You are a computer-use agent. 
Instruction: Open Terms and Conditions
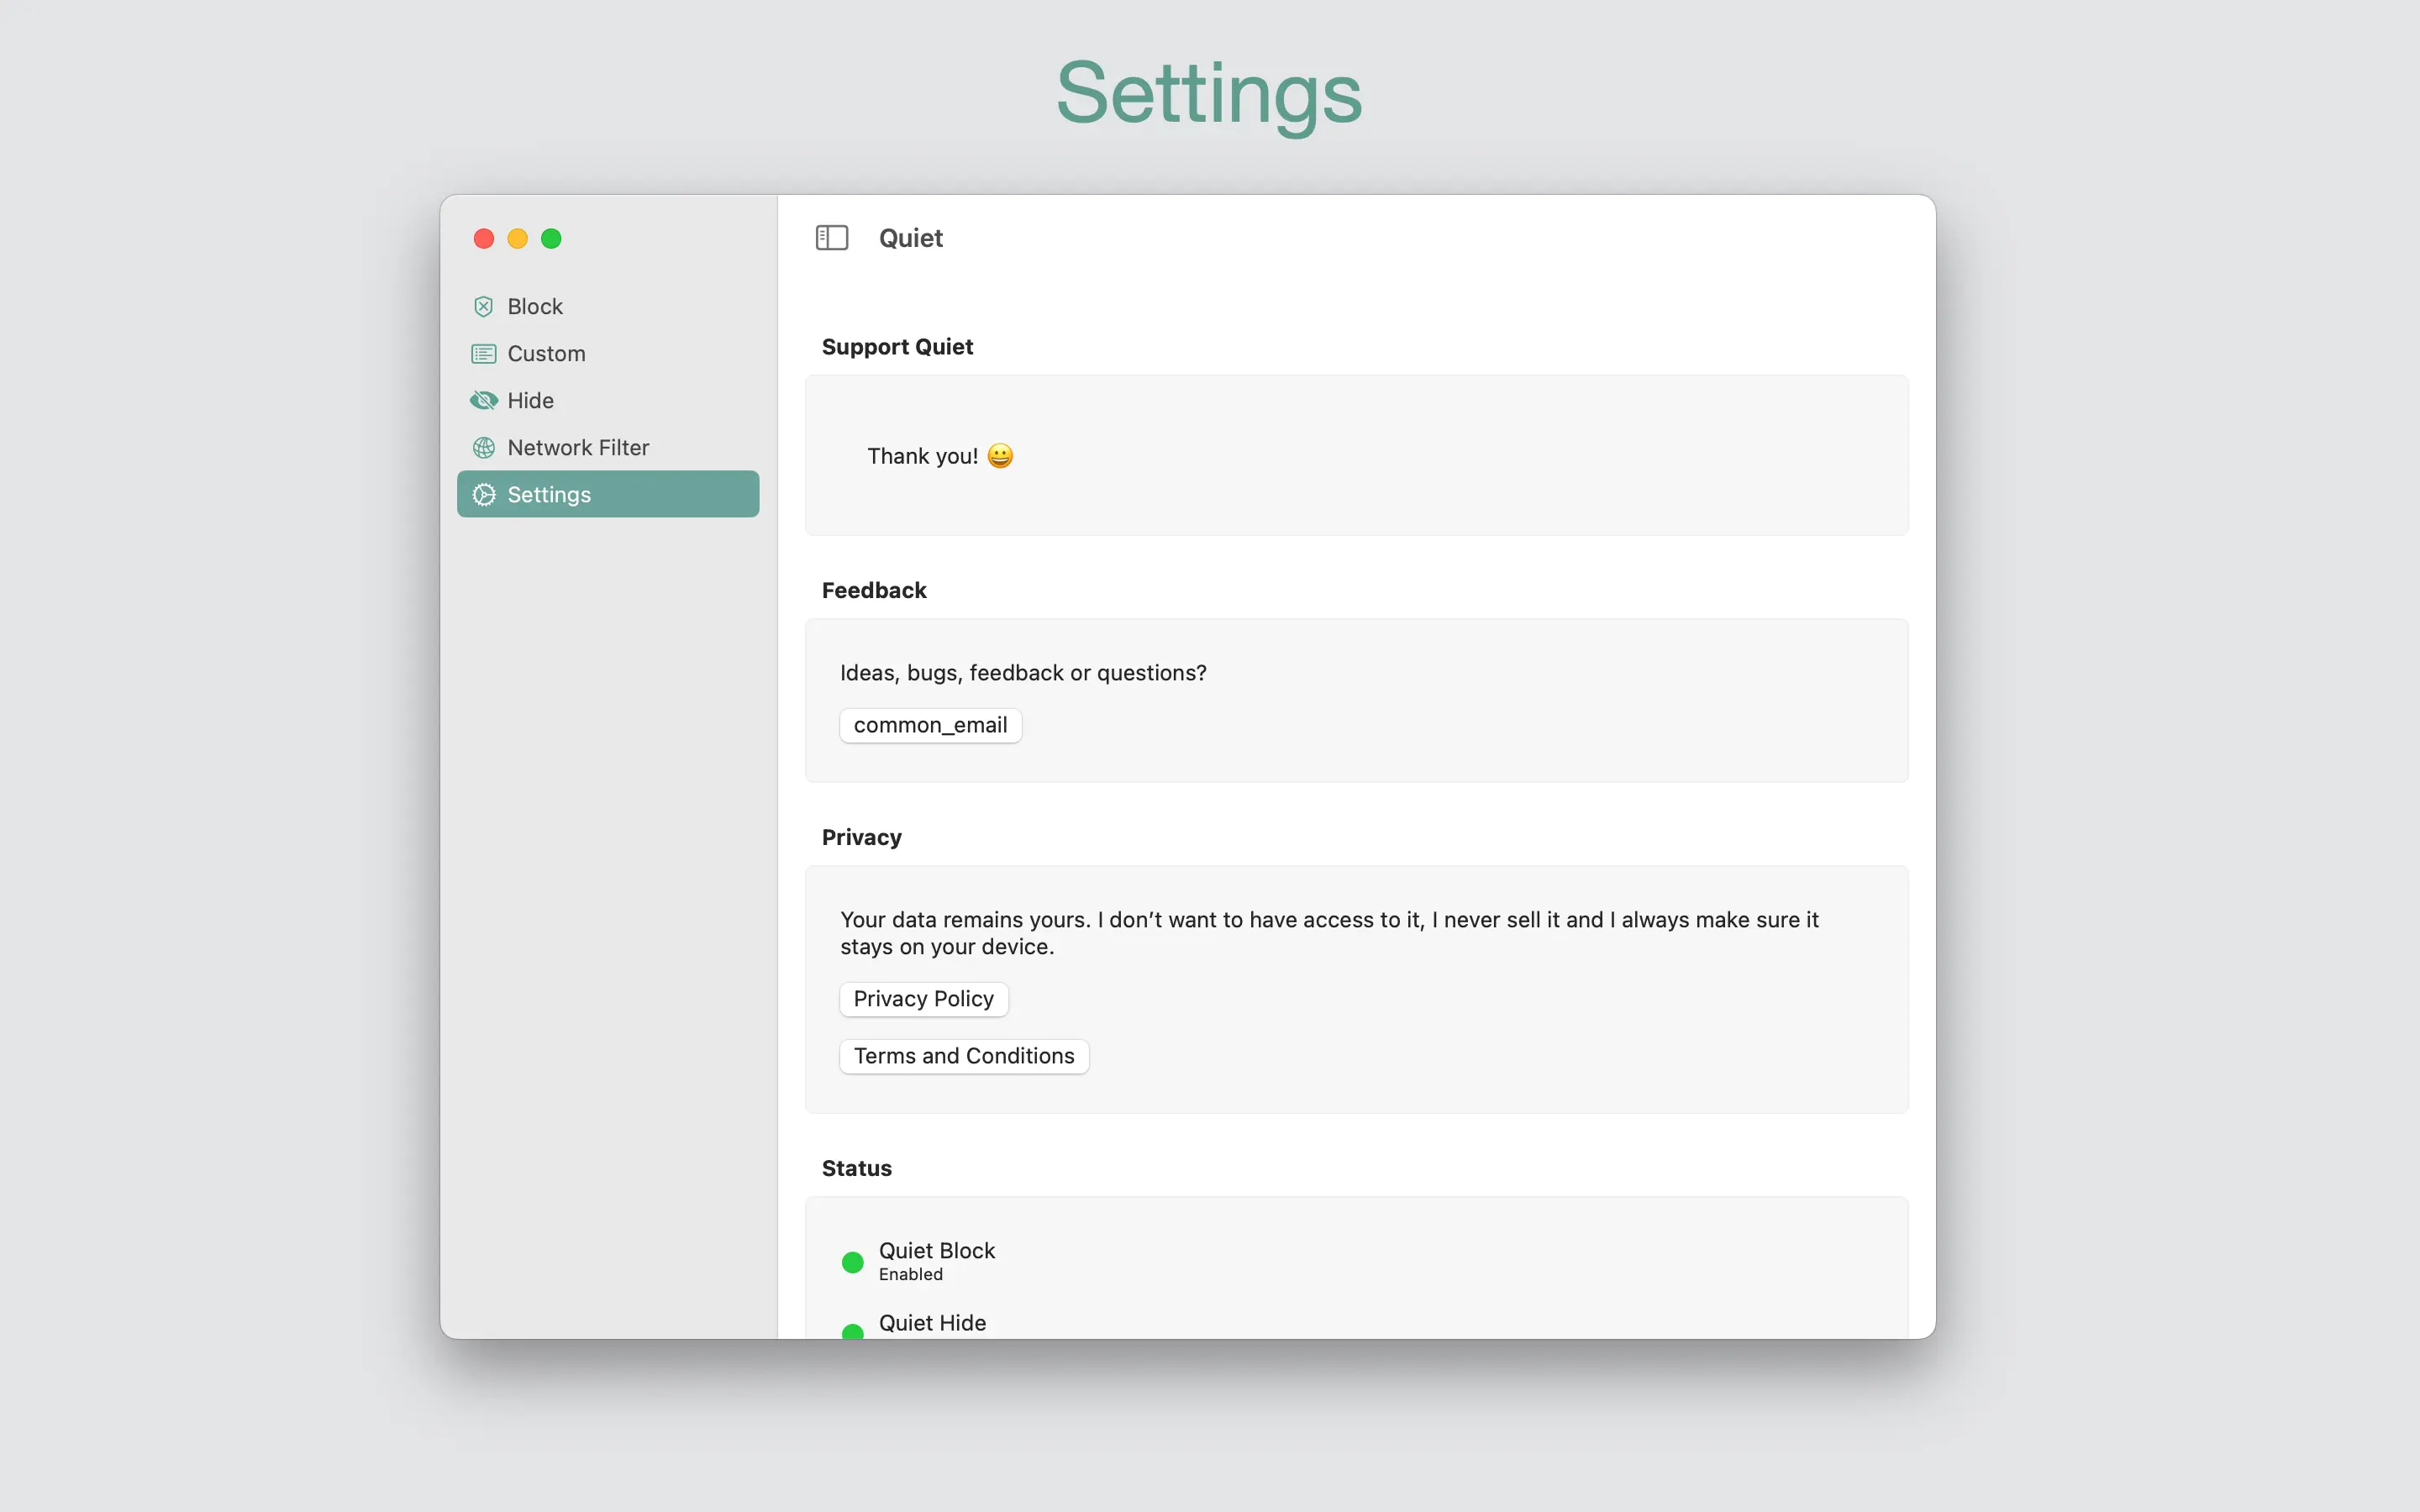[x=963, y=1056]
